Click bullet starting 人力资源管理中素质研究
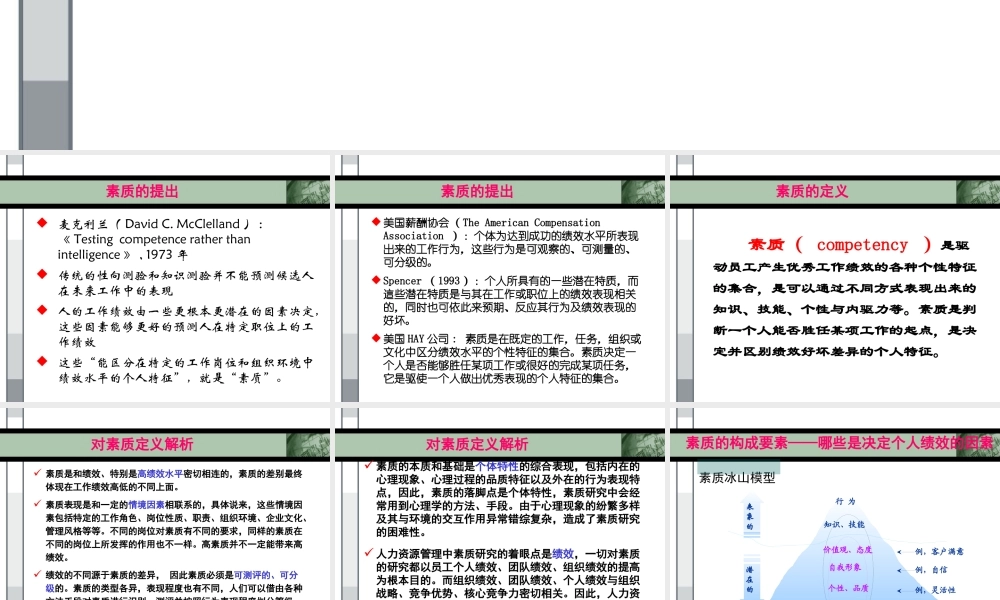 508,573
